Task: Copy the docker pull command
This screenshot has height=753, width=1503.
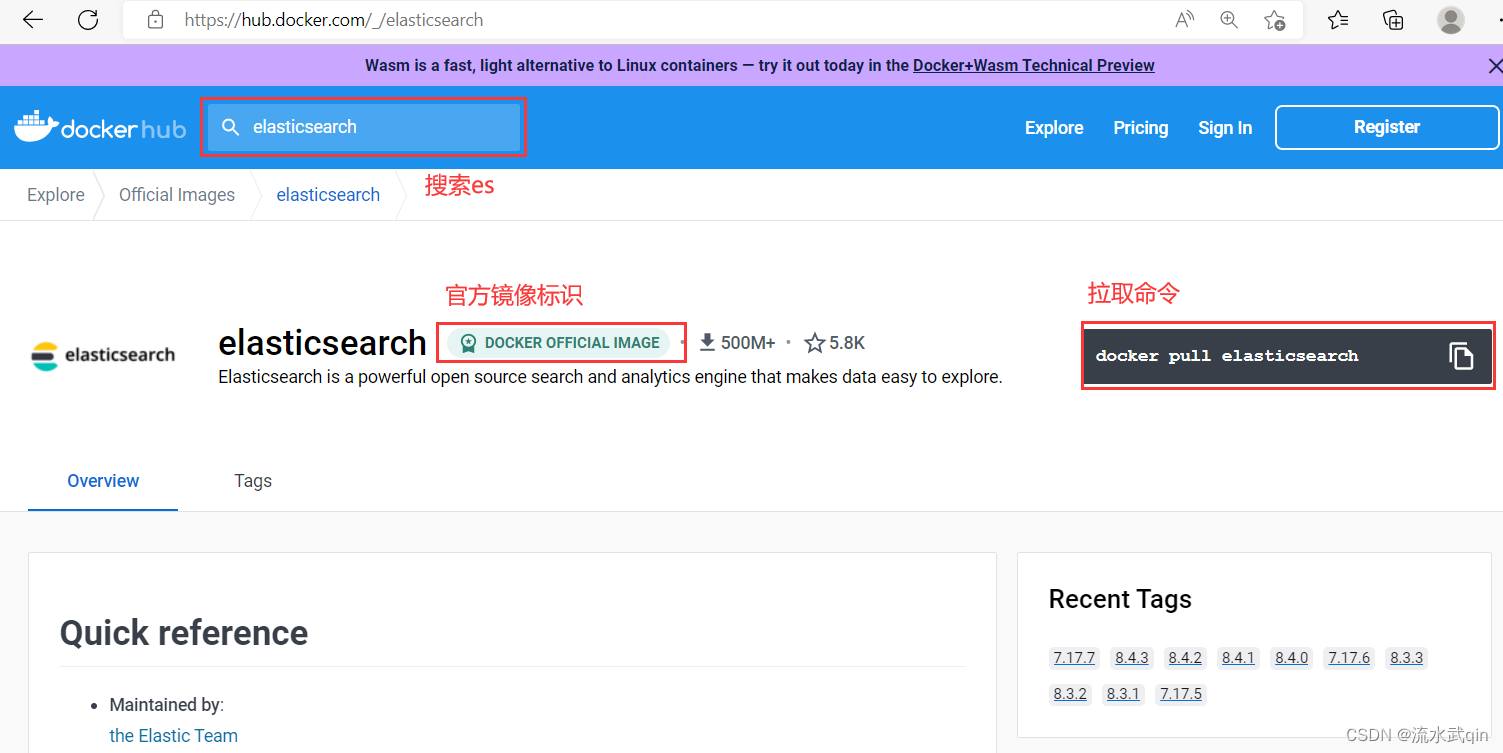Action: pyautogui.click(x=1462, y=356)
